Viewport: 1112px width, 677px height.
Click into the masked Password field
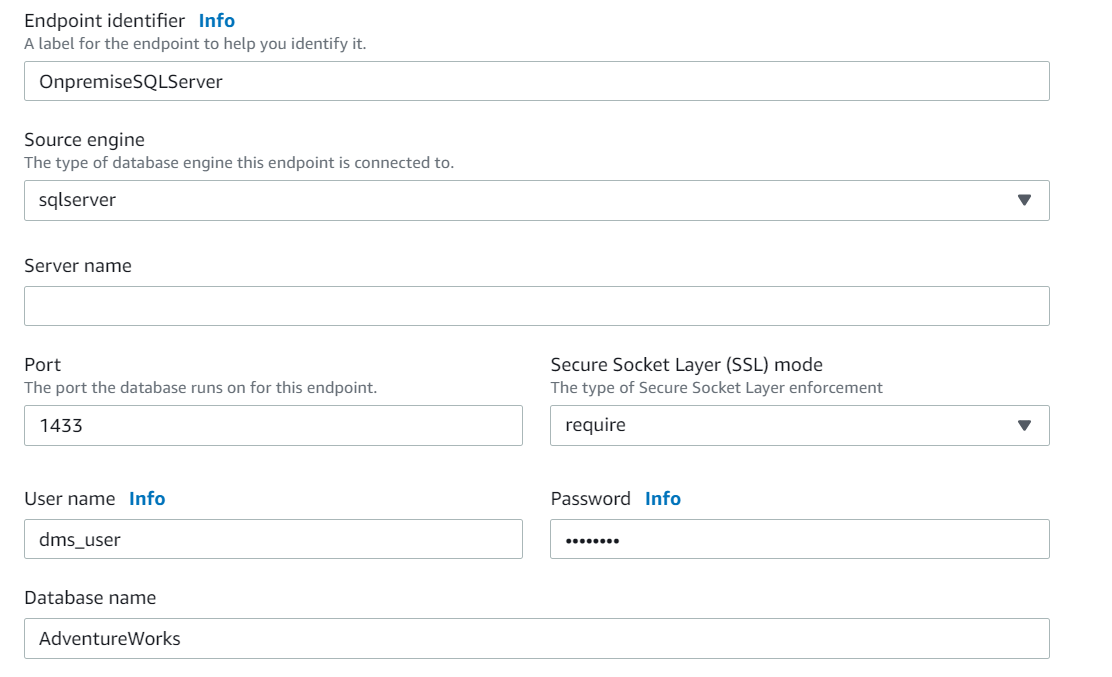pyautogui.click(x=799, y=539)
